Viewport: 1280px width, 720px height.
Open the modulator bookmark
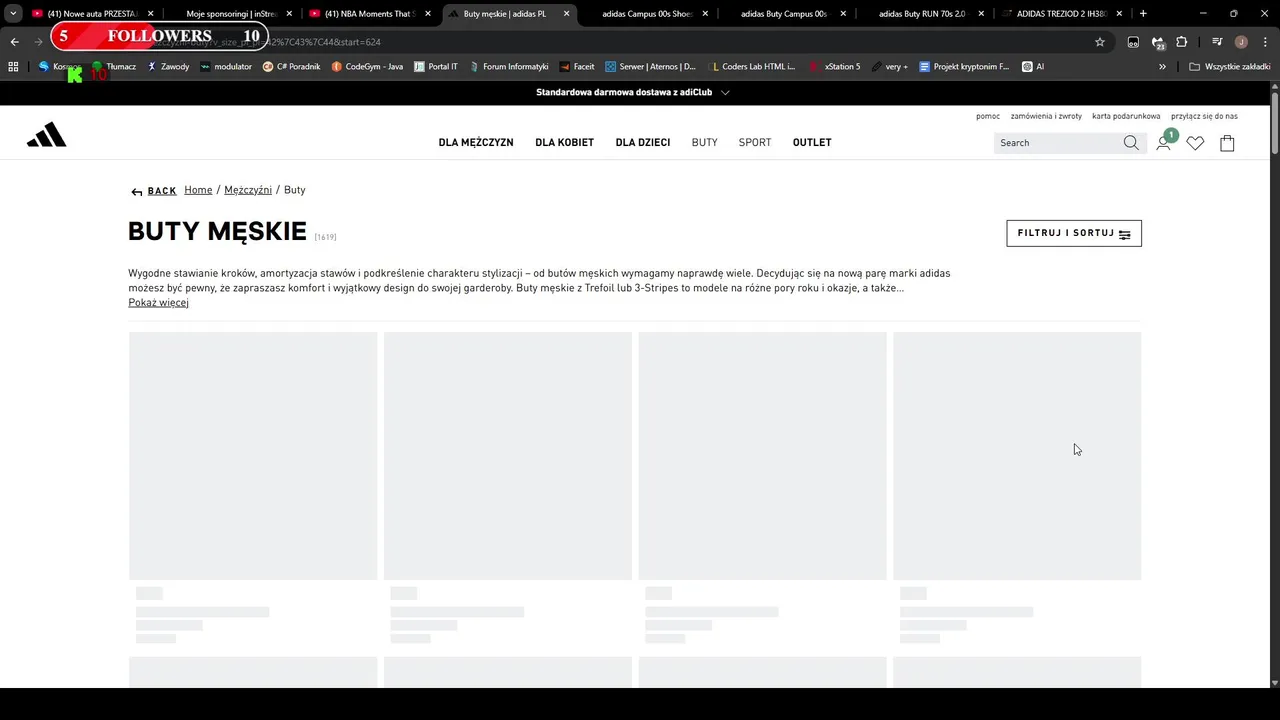pos(226,66)
